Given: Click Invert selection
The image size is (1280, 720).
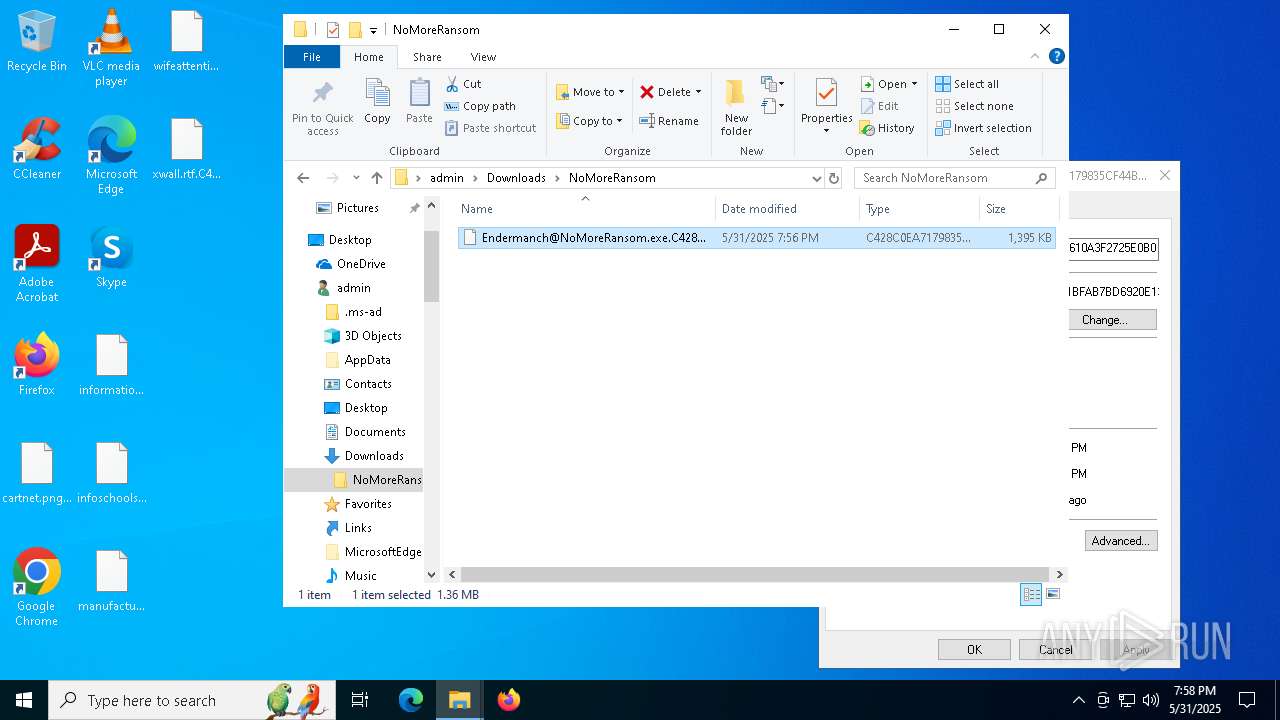Looking at the screenshot, I should [983, 128].
